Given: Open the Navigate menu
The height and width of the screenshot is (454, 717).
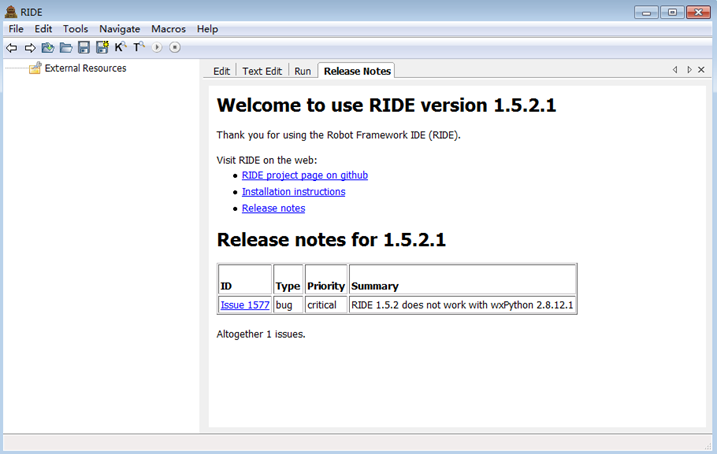Looking at the screenshot, I should [120, 29].
